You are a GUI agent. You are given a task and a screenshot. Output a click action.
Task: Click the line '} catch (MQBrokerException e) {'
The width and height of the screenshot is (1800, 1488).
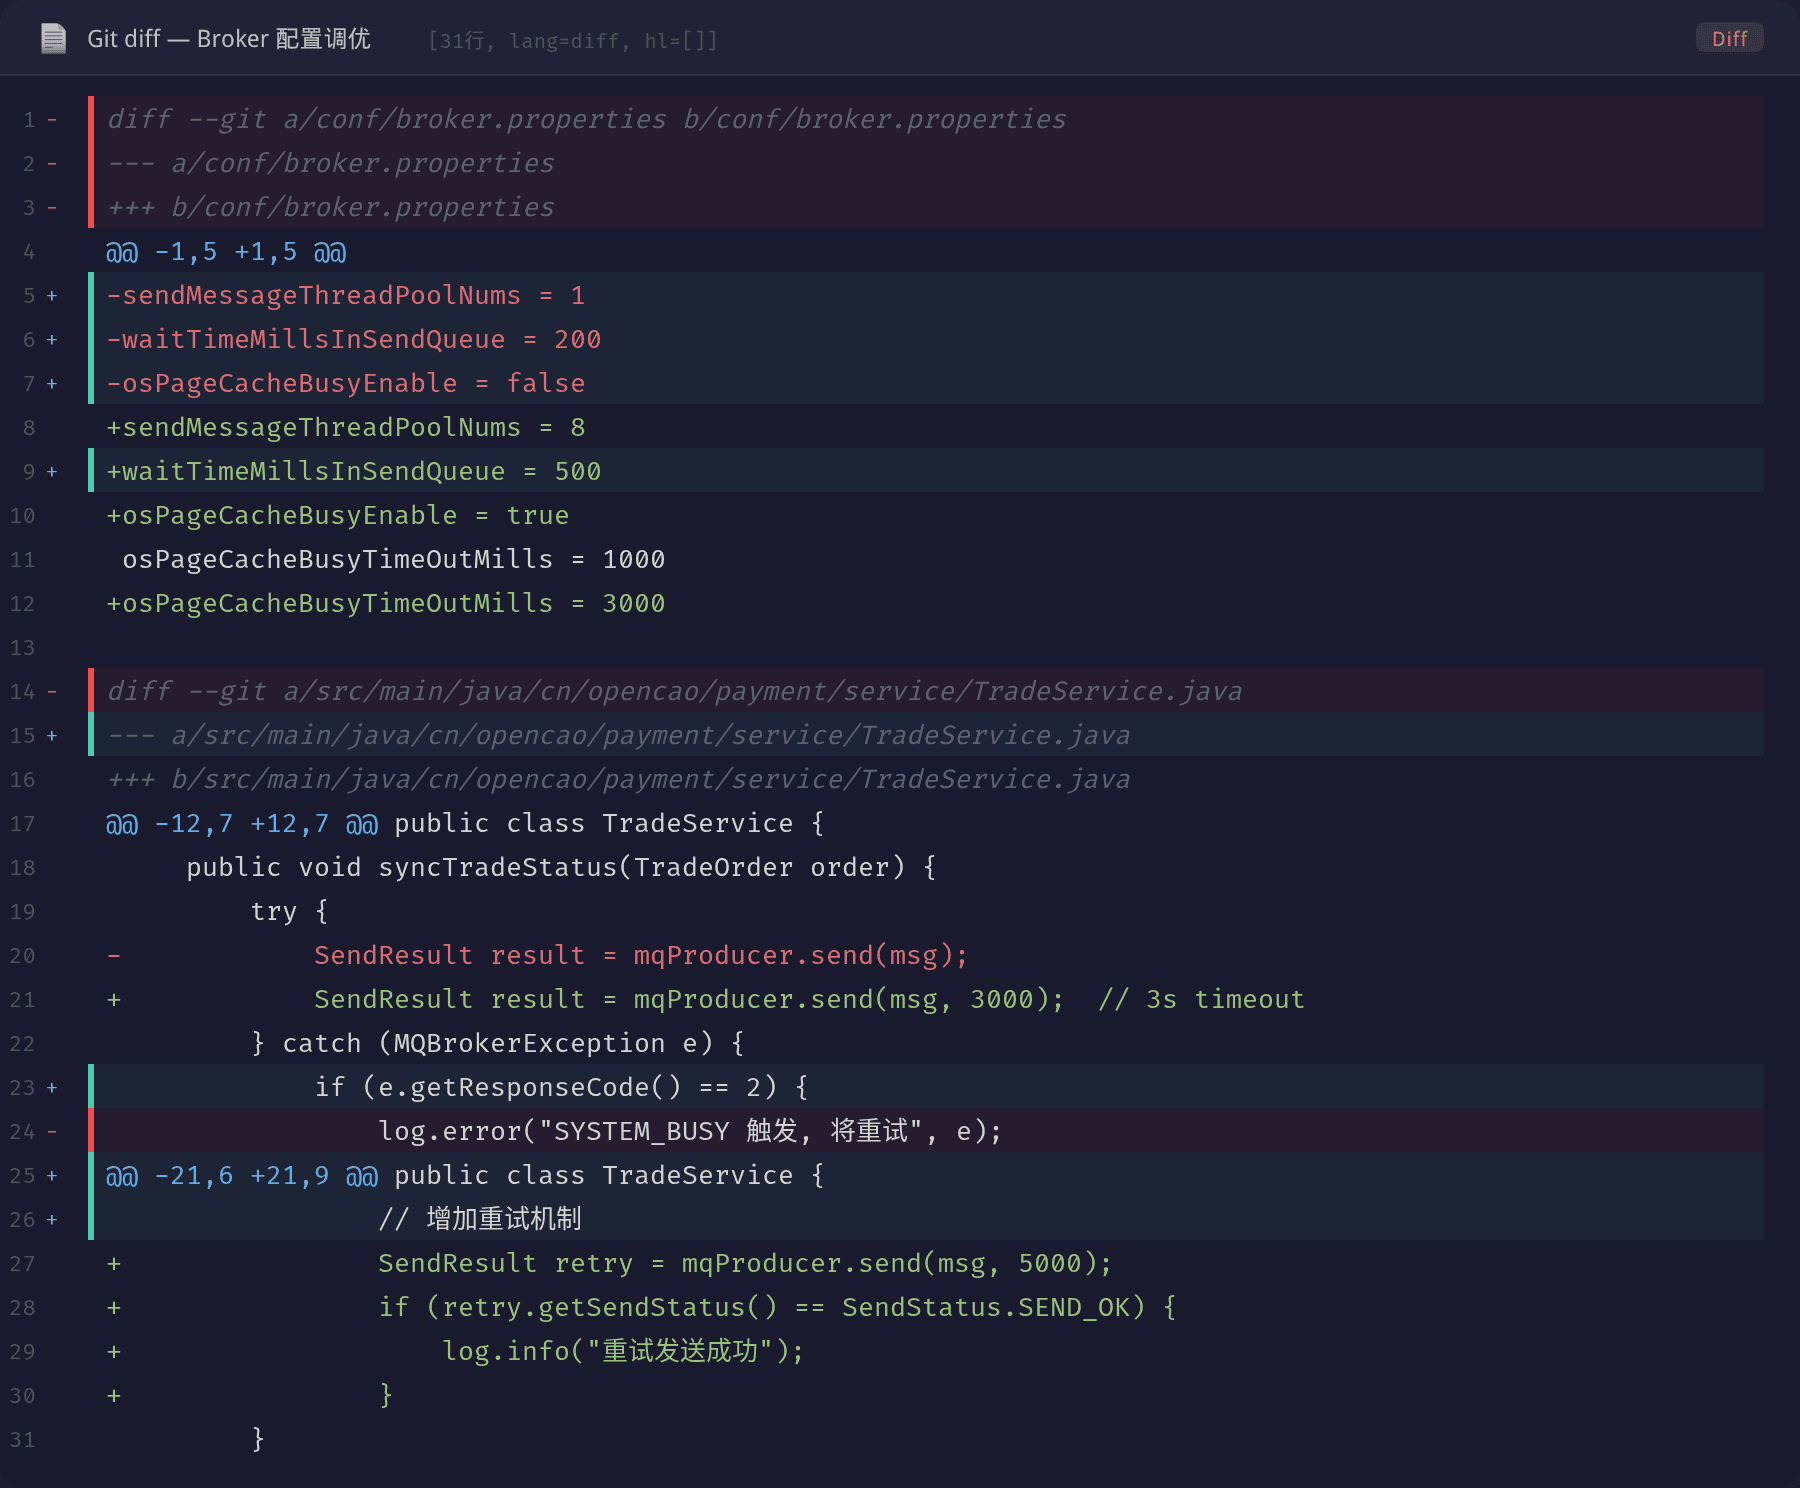(x=498, y=1043)
